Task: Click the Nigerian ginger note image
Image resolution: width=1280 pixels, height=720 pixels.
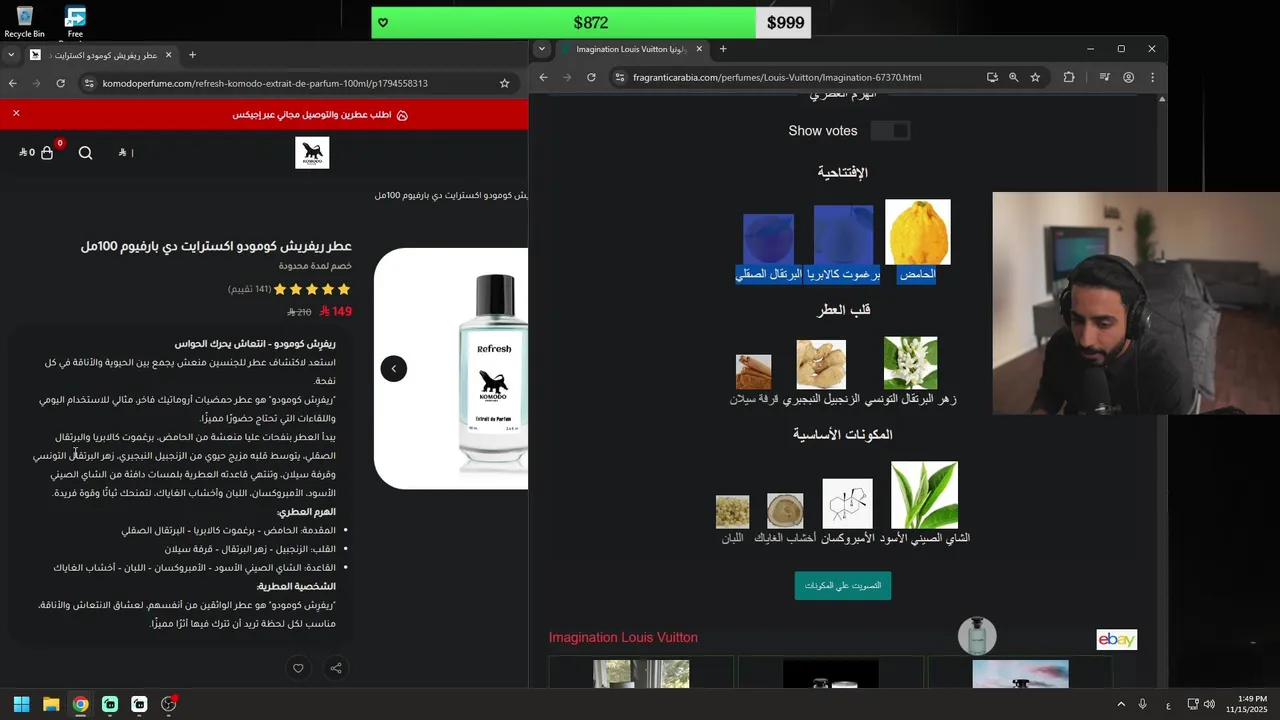Action: click(x=821, y=365)
